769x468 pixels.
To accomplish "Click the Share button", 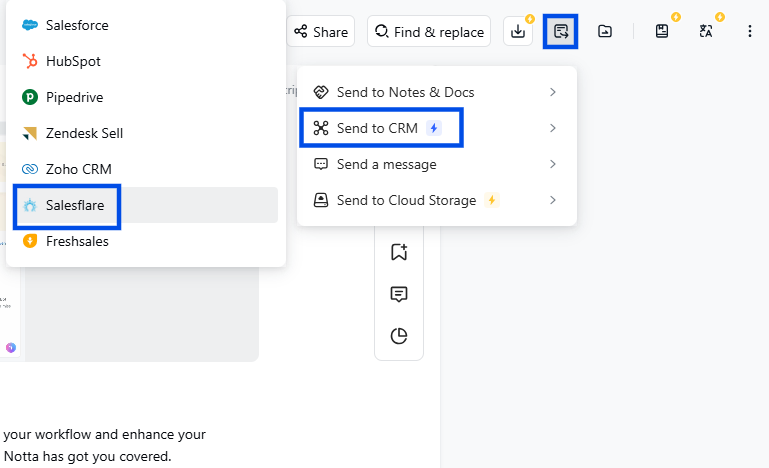I will click(x=321, y=32).
